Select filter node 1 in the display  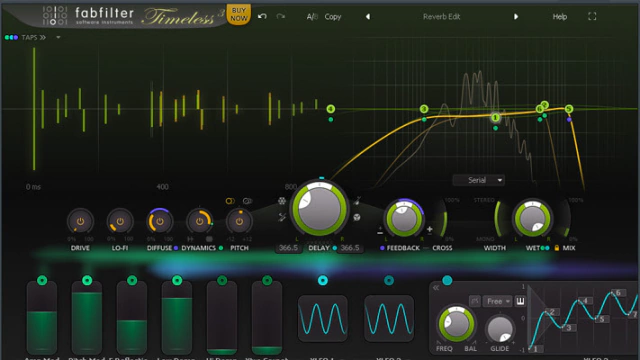click(x=495, y=118)
